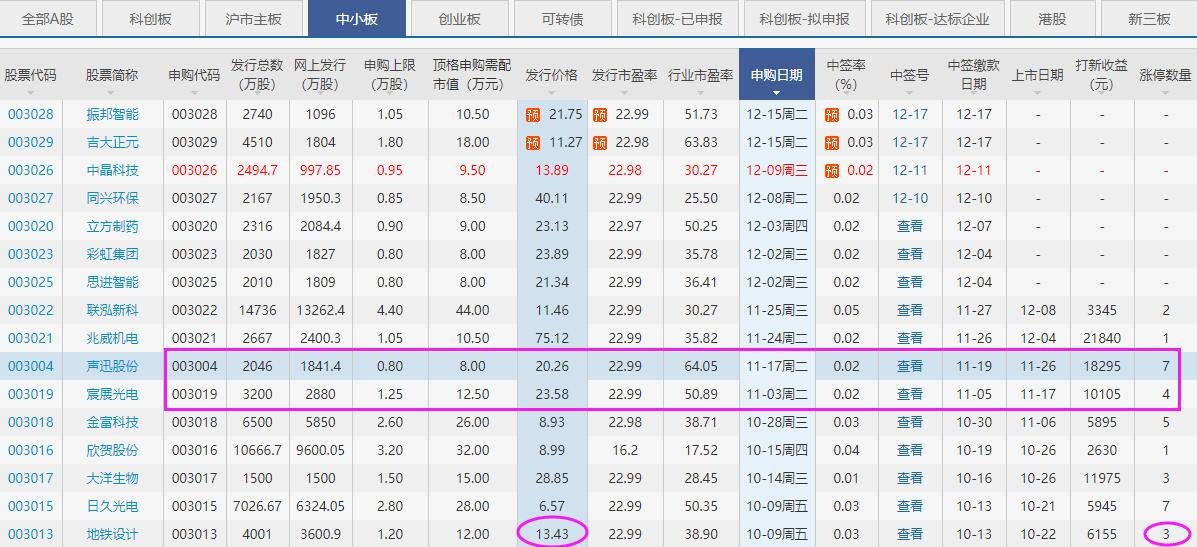
Task: Open stock code link 003021
Action: pos(31,338)
